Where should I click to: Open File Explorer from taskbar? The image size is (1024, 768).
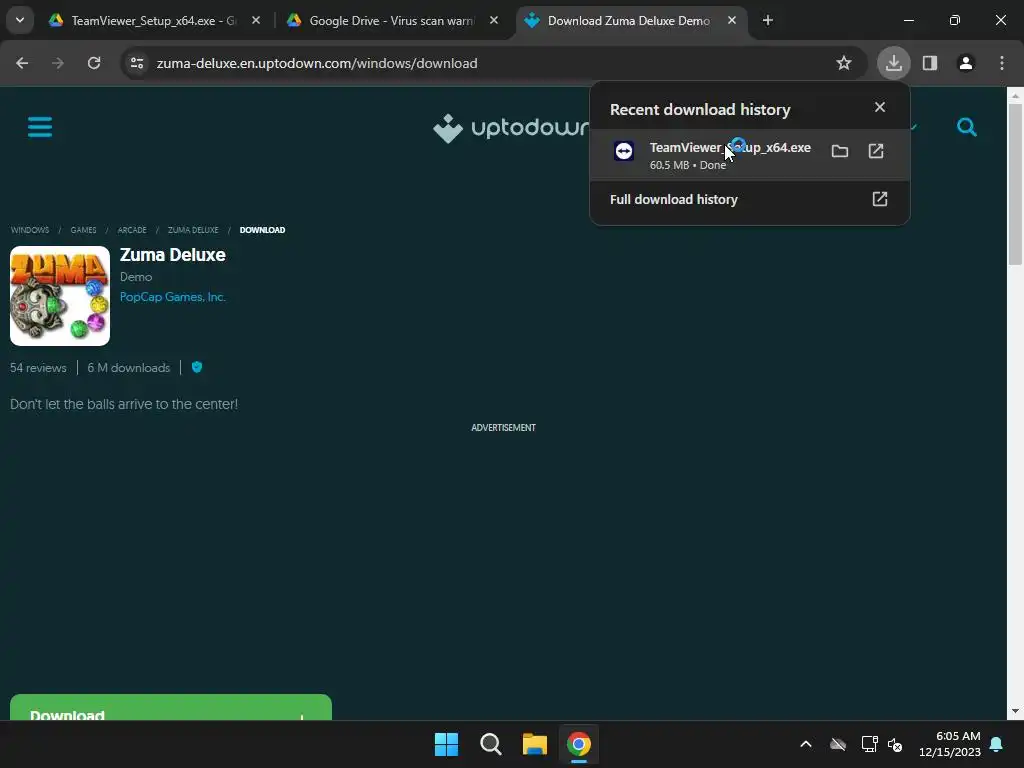click(535, 744)
